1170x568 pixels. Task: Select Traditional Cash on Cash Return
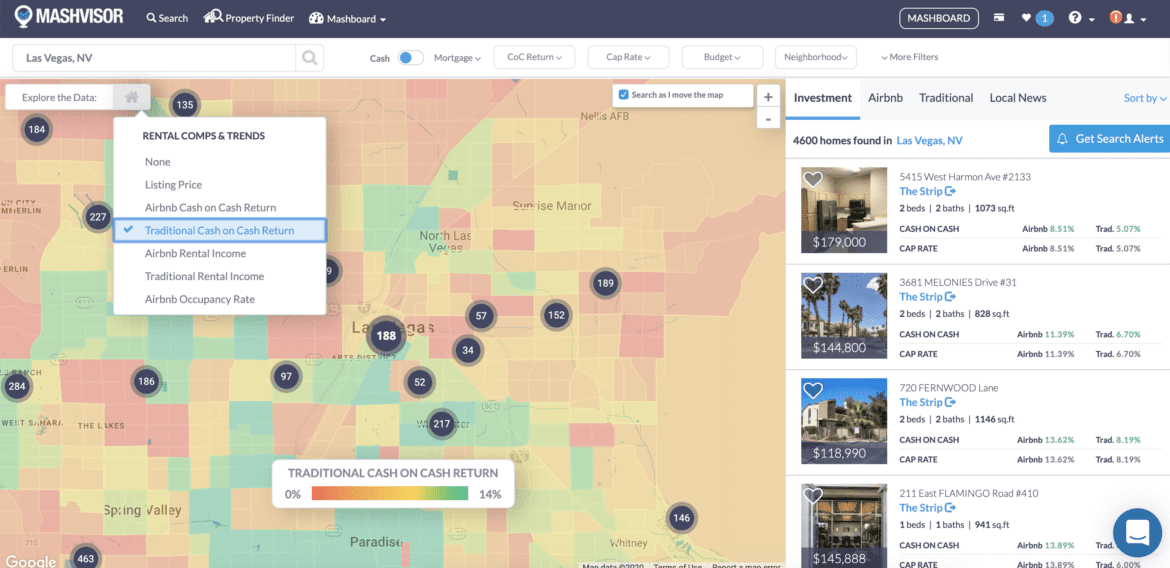coord(219,231)
